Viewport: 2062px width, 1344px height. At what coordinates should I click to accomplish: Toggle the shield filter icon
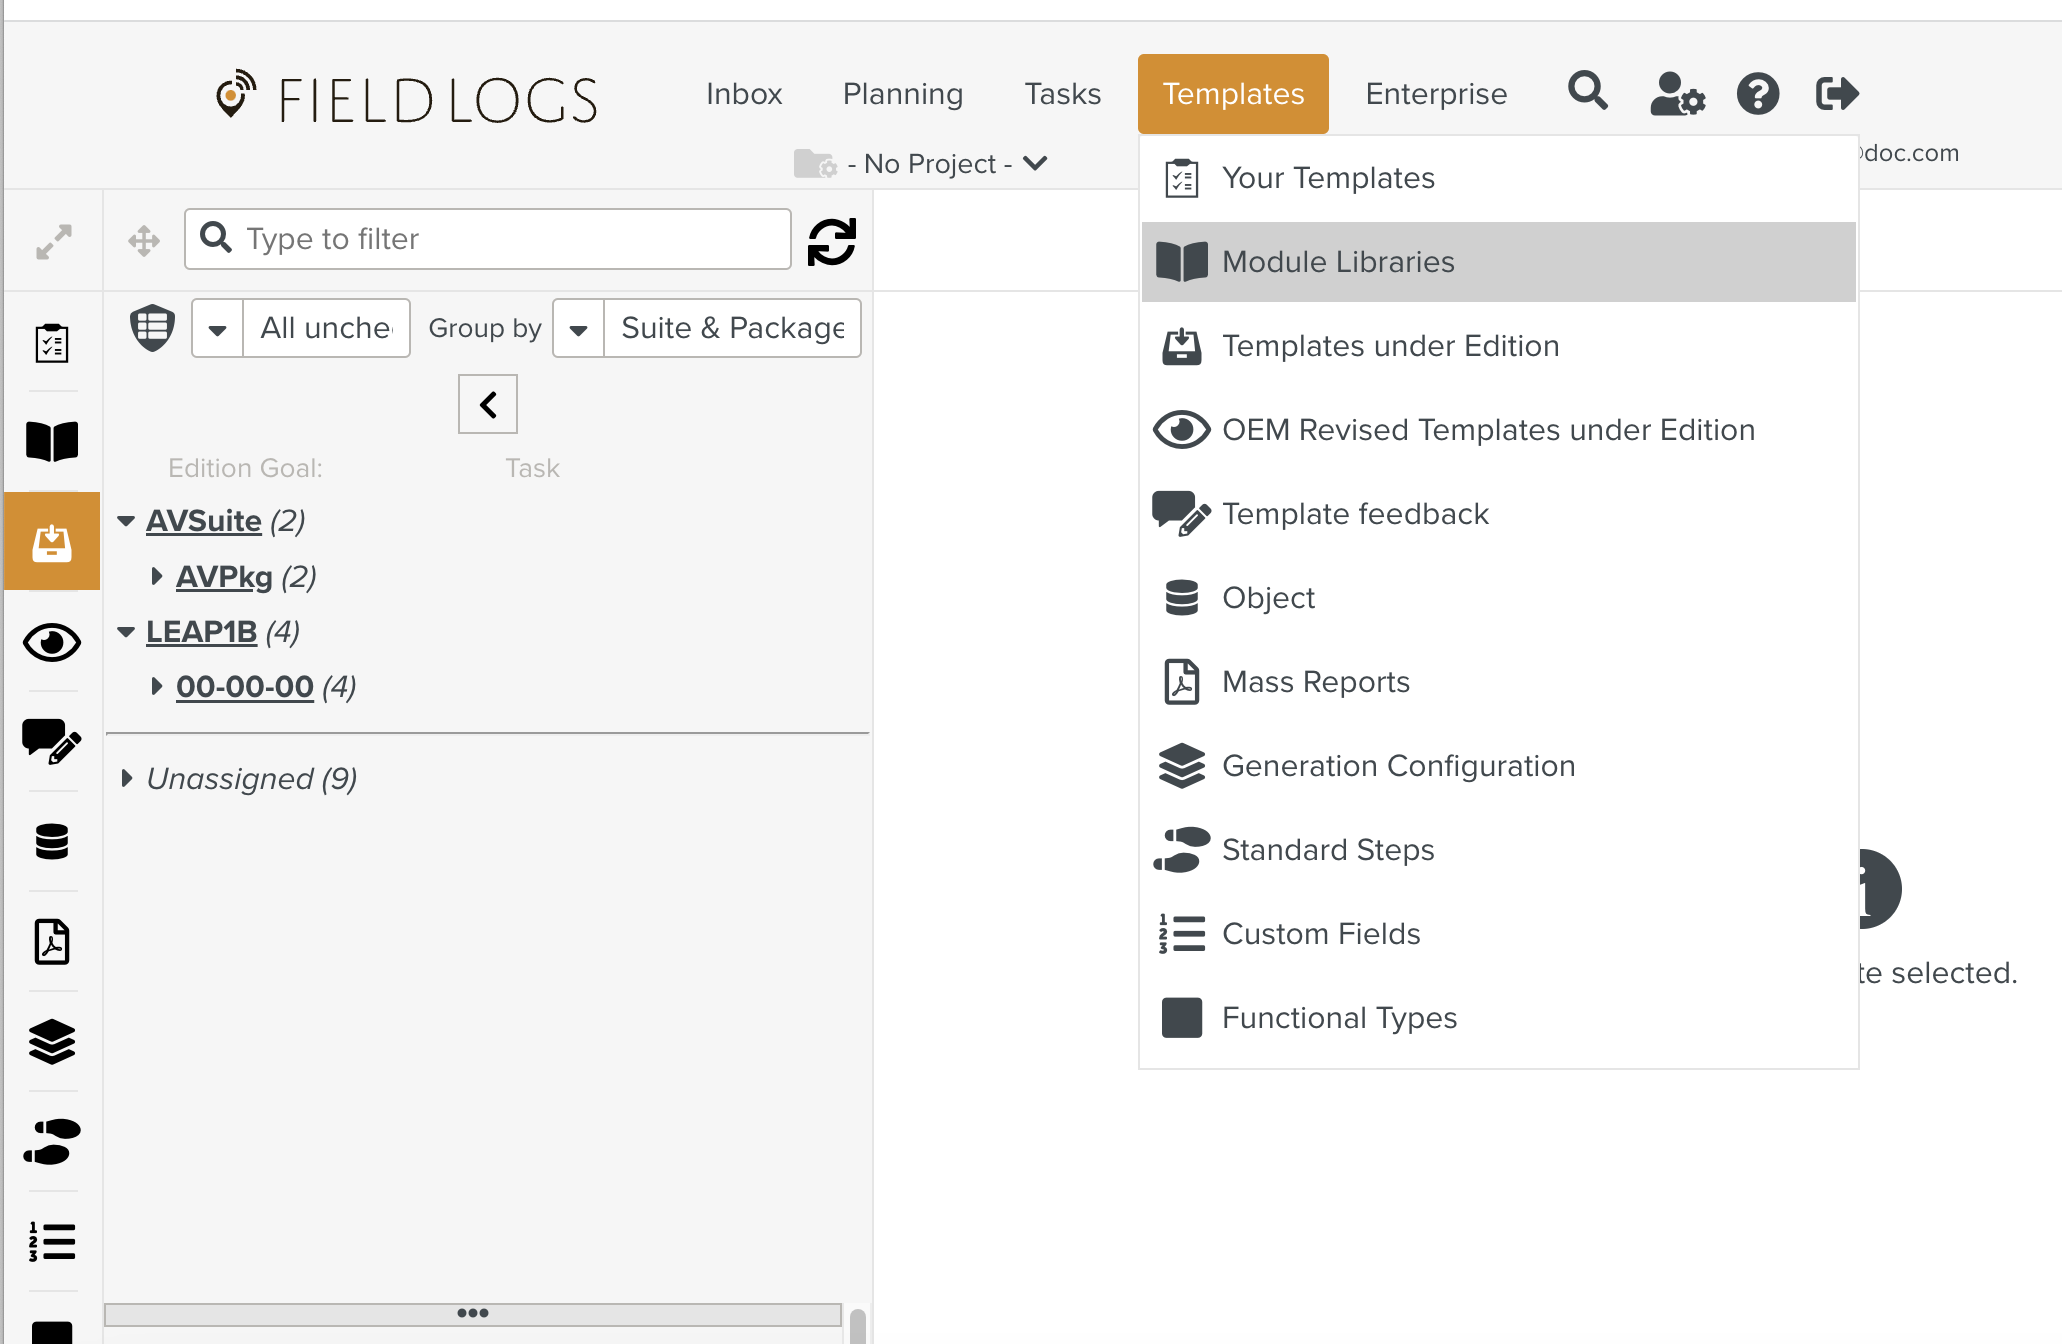[x=152, y=327]
